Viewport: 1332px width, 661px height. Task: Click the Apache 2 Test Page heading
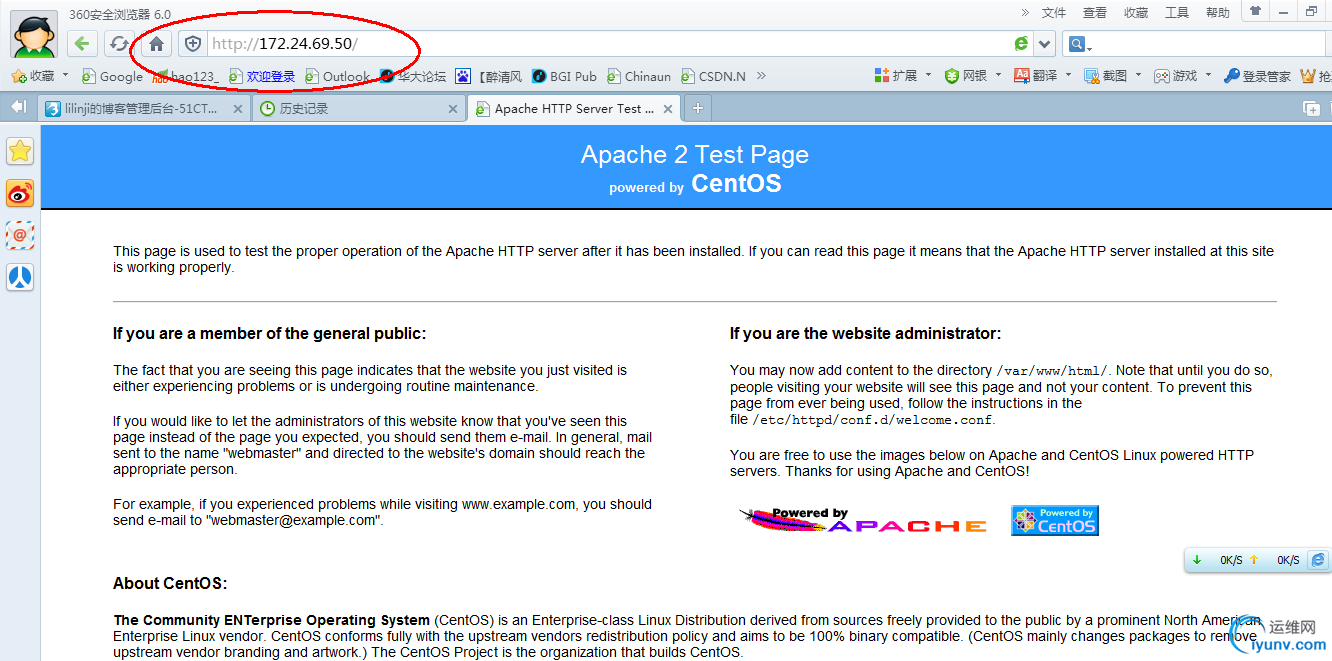click(695, 155)
